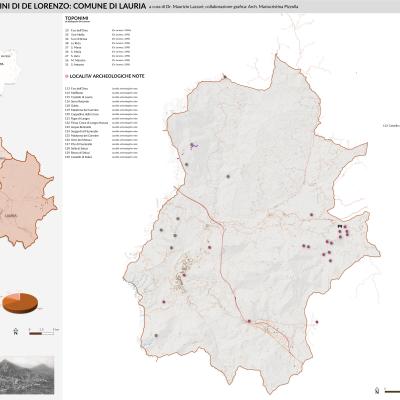Click the Comune di Lauria title text
This screenshot has height=400, width=400.
[x=109, y=6]
